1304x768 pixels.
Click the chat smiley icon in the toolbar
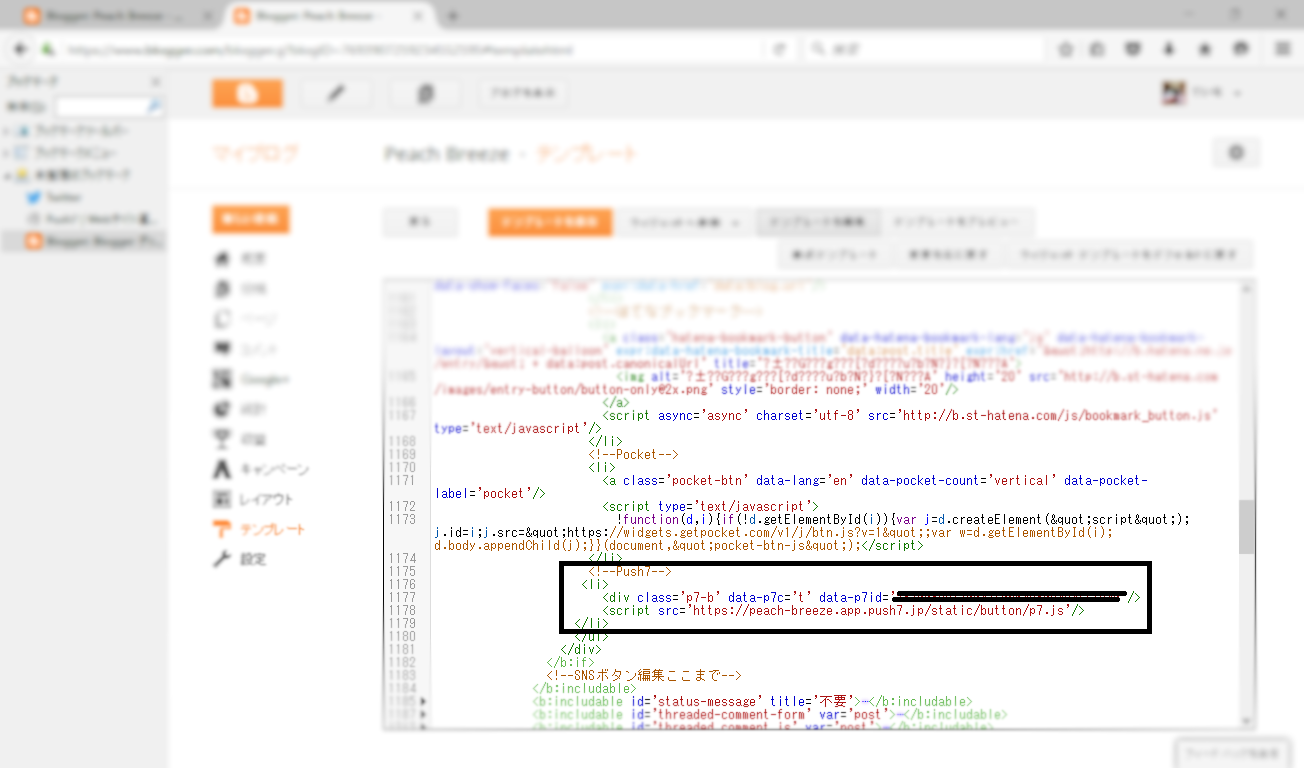(x=1241, y=49)
